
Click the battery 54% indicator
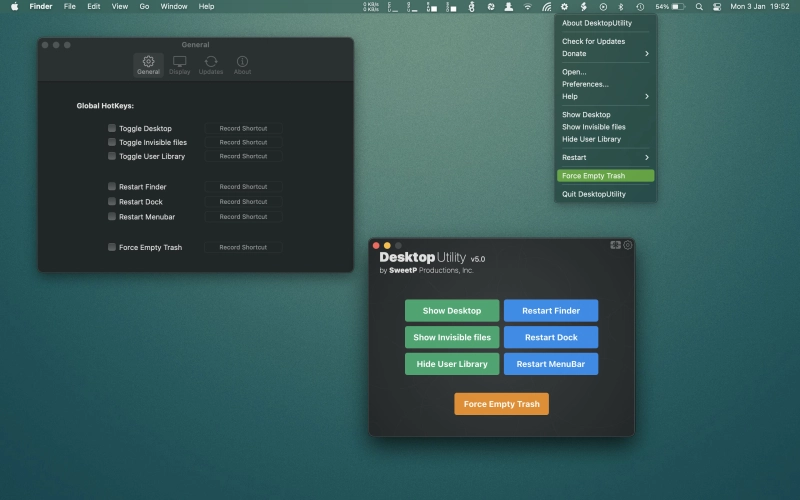[x=669, y=7]
